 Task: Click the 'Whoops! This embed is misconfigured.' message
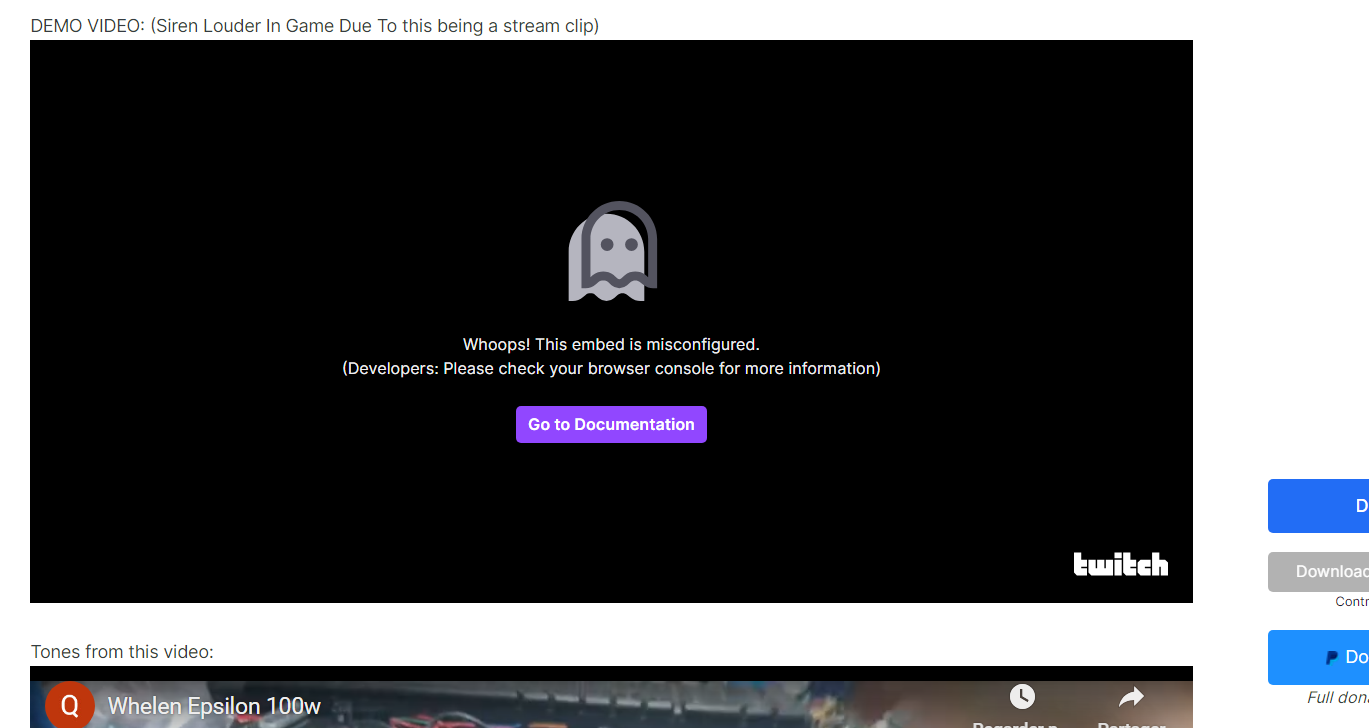tap(611, 344)
